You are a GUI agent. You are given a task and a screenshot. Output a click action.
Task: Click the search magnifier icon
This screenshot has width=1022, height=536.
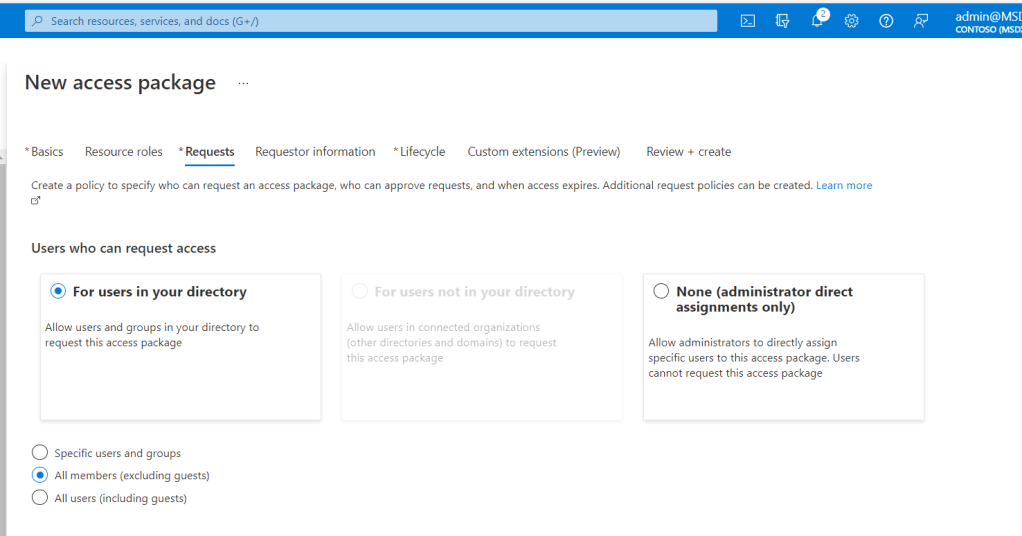pos(37,21)
